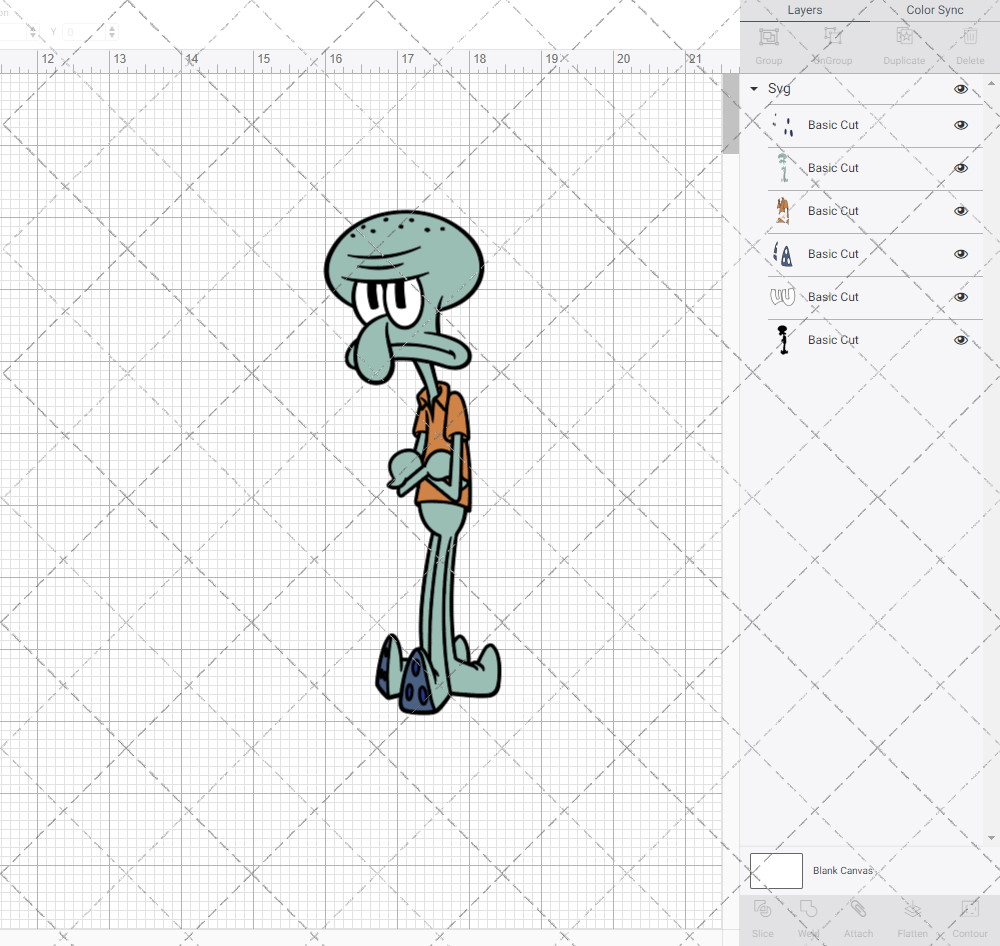
Task: Click the Blank Canvas color swatch
Action: pyautogui.click(x=776, y=871)
